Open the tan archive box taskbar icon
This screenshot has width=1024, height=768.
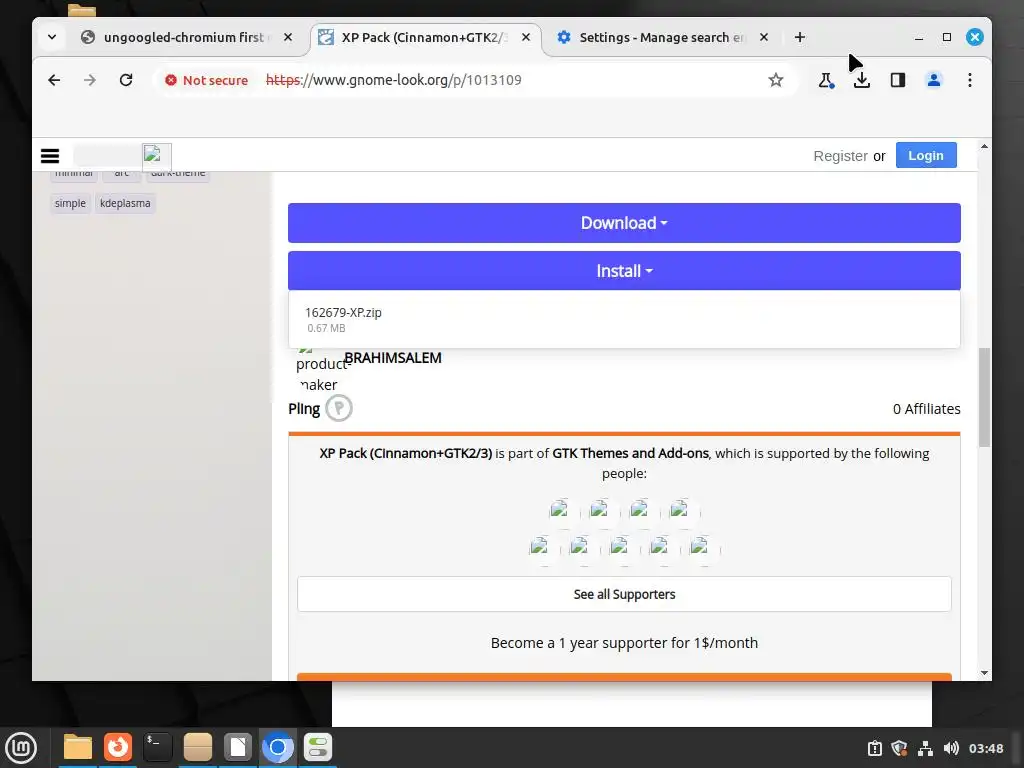tap(198, 747)
